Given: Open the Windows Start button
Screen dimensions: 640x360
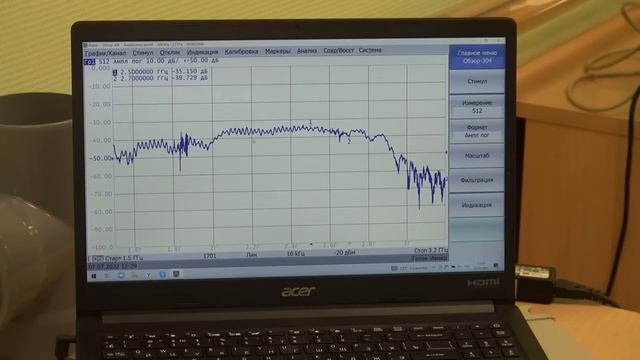Looking at the screenshot, I should (x=94, y=276).
